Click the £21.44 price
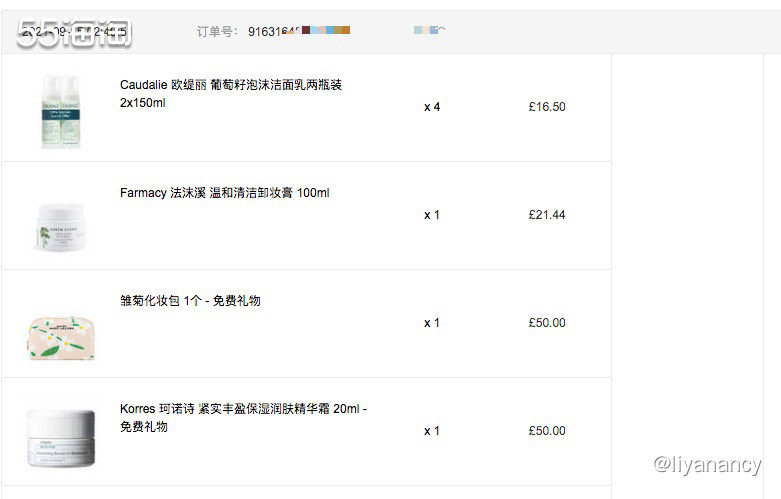 point(547,215)
